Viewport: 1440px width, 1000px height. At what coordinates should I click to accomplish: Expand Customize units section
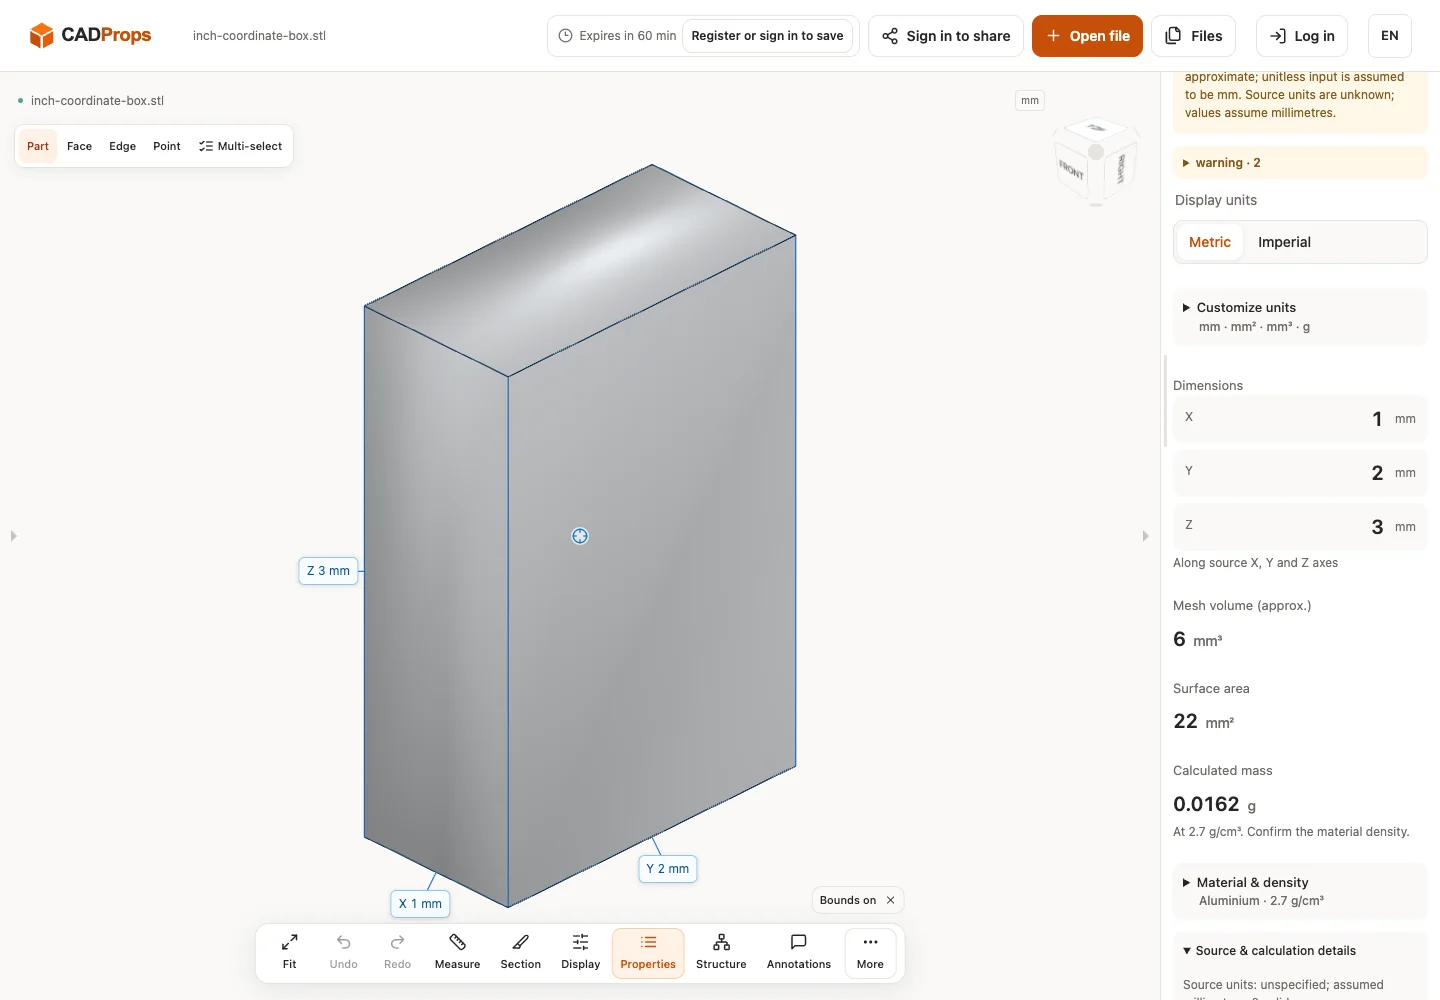1300,317
